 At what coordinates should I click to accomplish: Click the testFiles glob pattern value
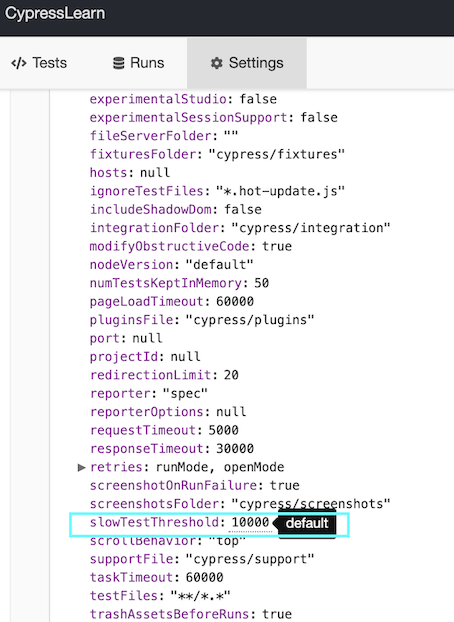point(200,596)
